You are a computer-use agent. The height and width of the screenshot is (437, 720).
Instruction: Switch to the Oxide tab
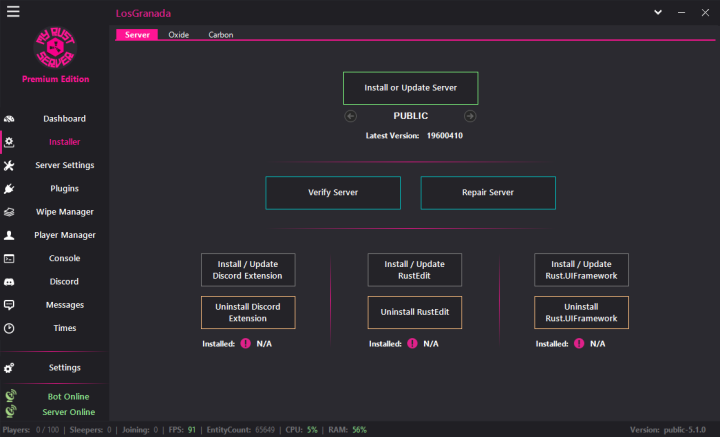179,35
